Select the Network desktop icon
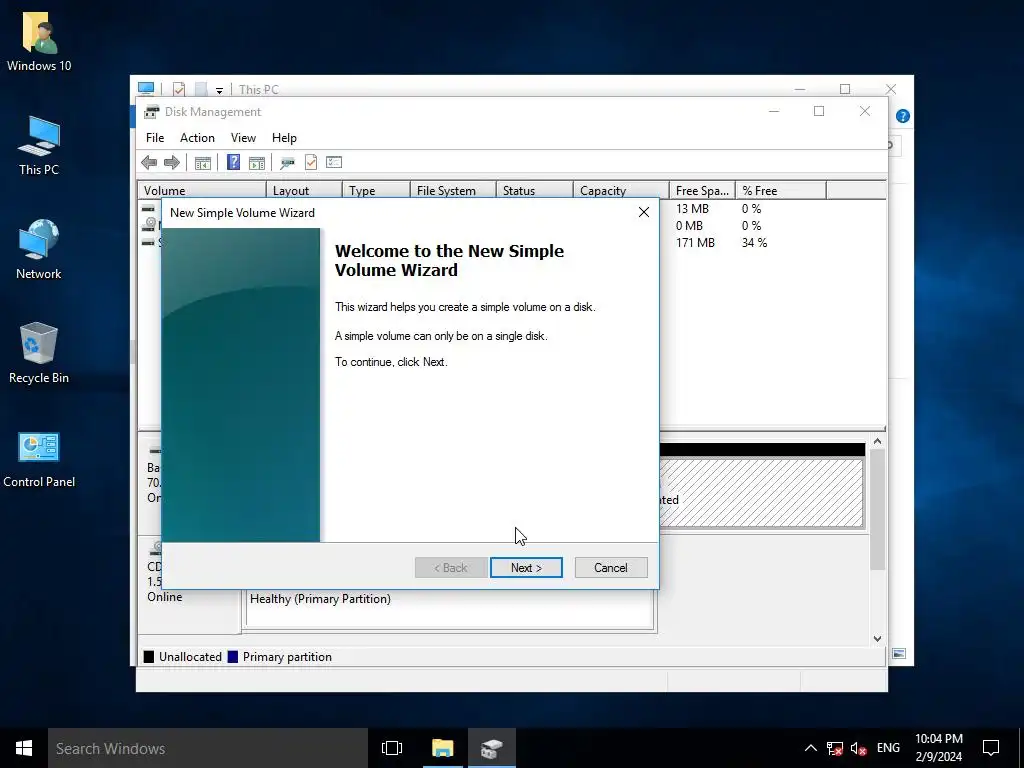1024x768 pixels. pos(39,249)
